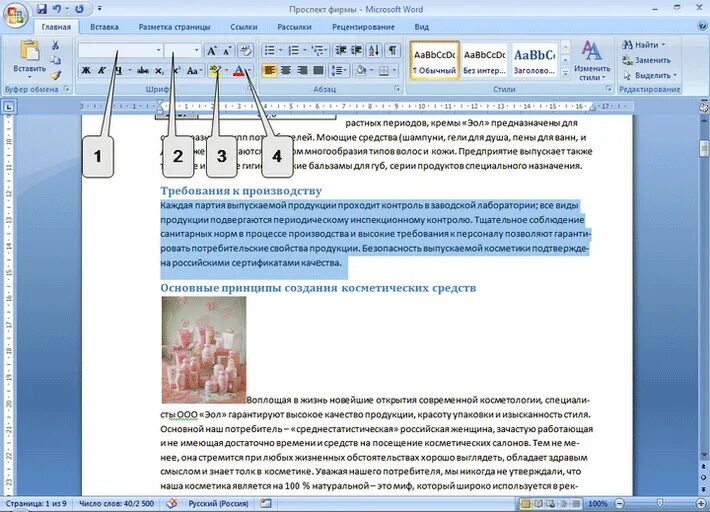Viewport: 710px width, 512px height.
Task: Decrease font size with Shrink Font
Action: pos(227,51)
